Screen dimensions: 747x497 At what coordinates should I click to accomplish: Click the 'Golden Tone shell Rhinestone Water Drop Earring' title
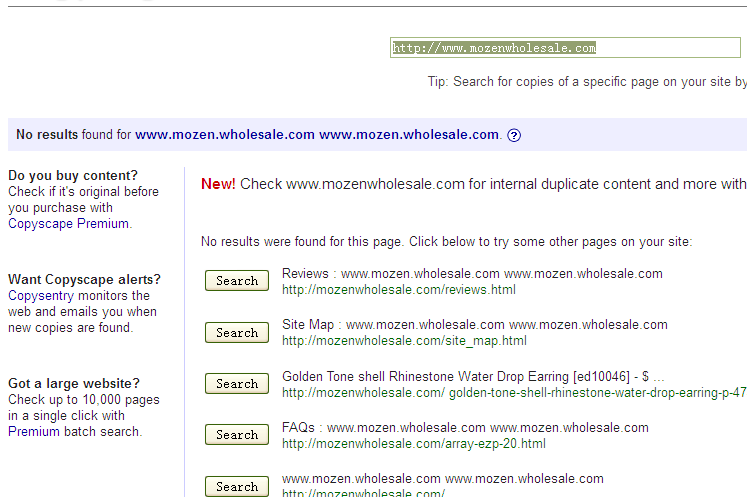click(x=473, y=376)
